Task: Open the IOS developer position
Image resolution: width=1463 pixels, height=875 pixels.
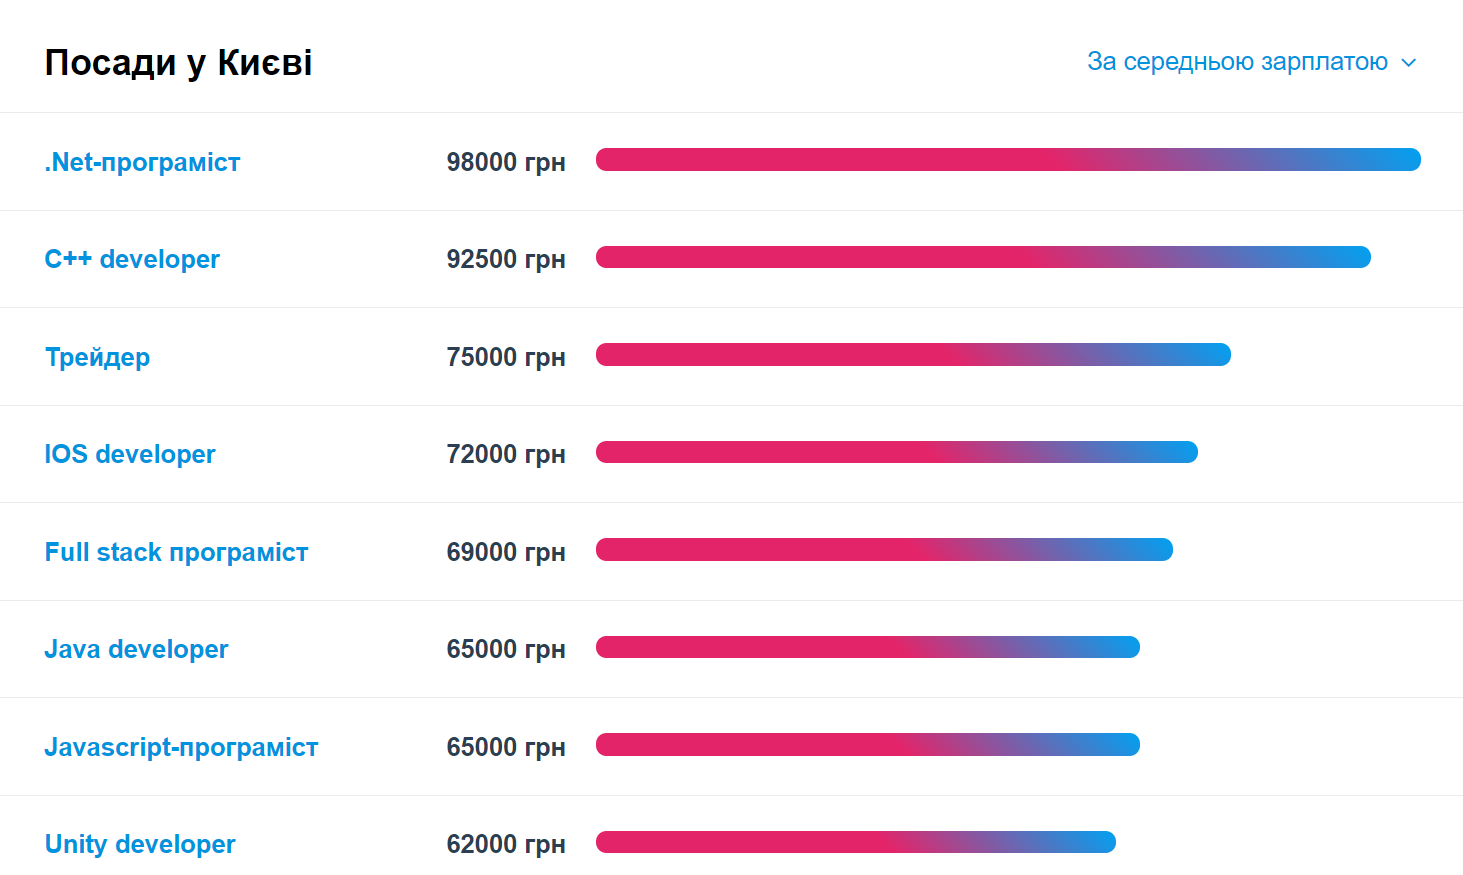Action: coord(130,454)
